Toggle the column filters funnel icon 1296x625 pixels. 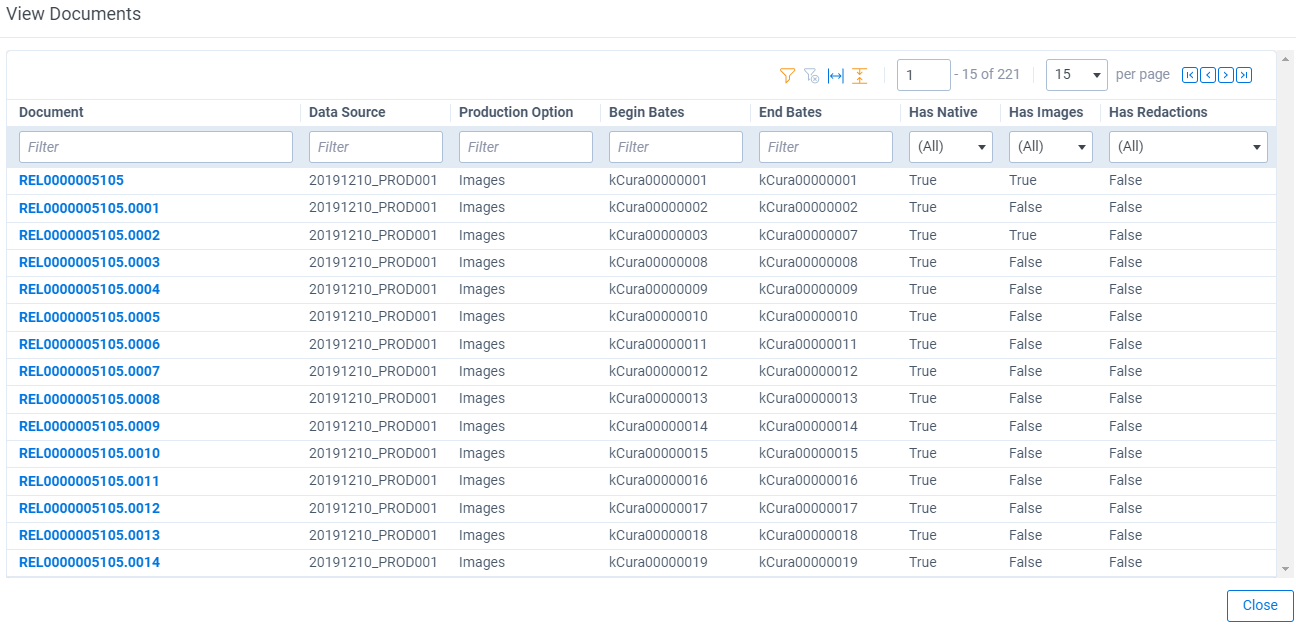pyautogui.click(x=787, y=75)
